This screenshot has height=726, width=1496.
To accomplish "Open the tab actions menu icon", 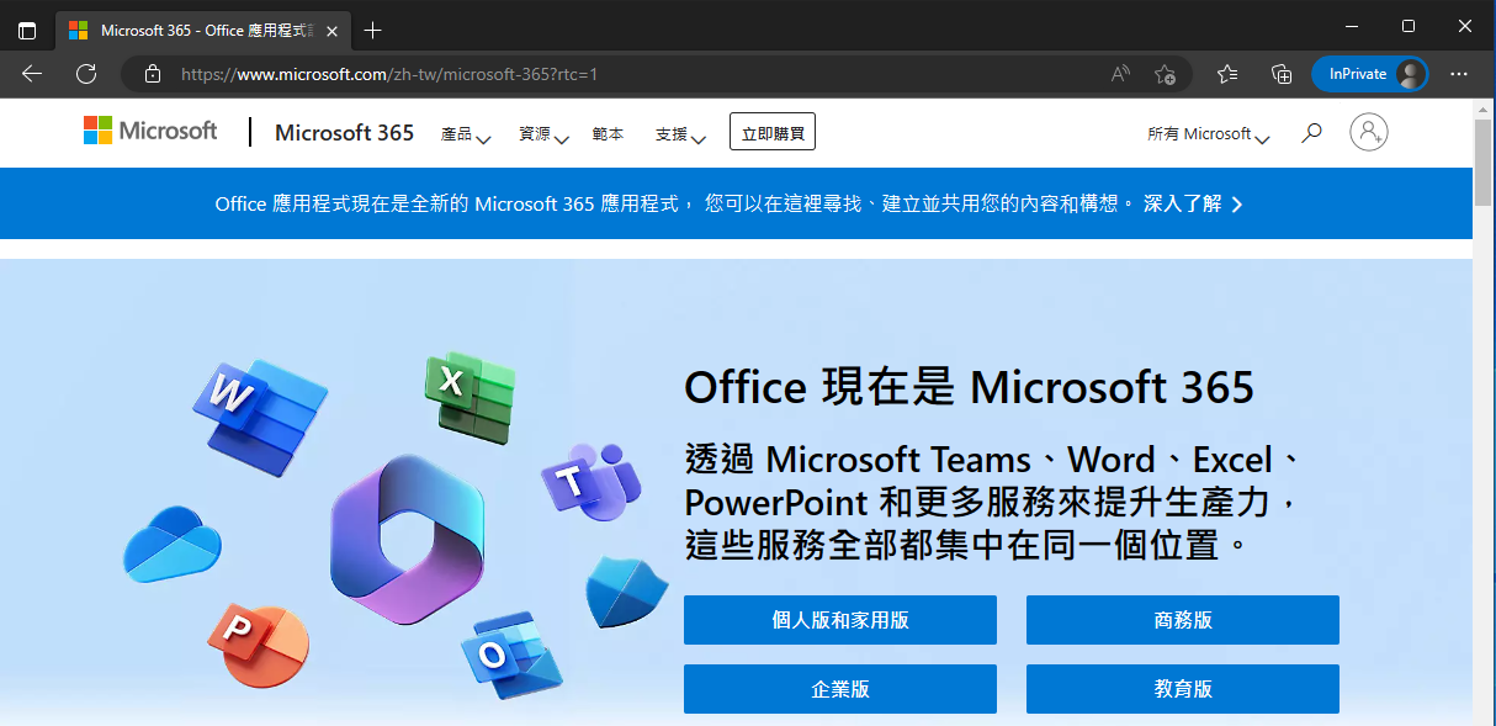I will pos(27,30).
